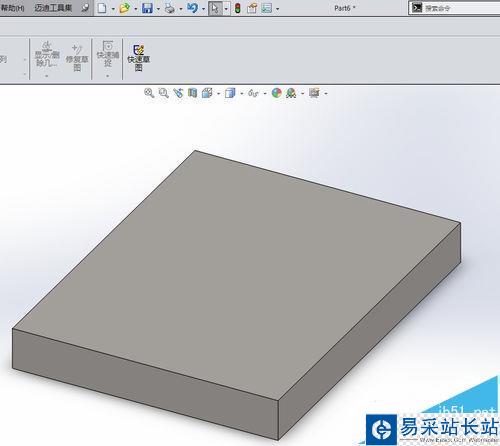
Task: Expand the Hide/Show Items dropdown arrow
Action: point(265,94)
